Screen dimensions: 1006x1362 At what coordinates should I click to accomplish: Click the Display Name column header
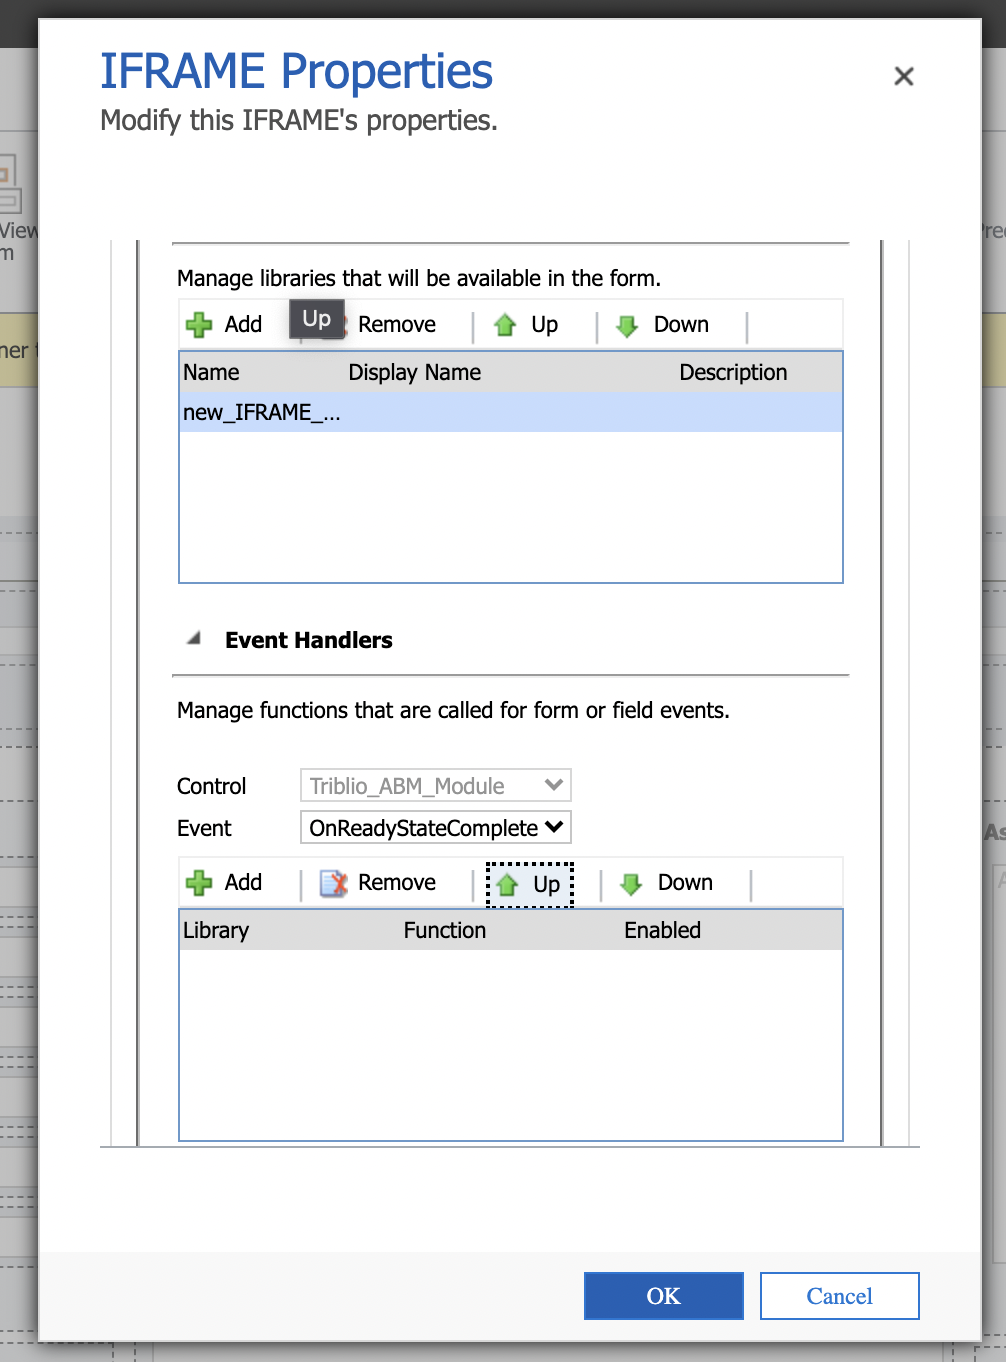pos(414,372)
